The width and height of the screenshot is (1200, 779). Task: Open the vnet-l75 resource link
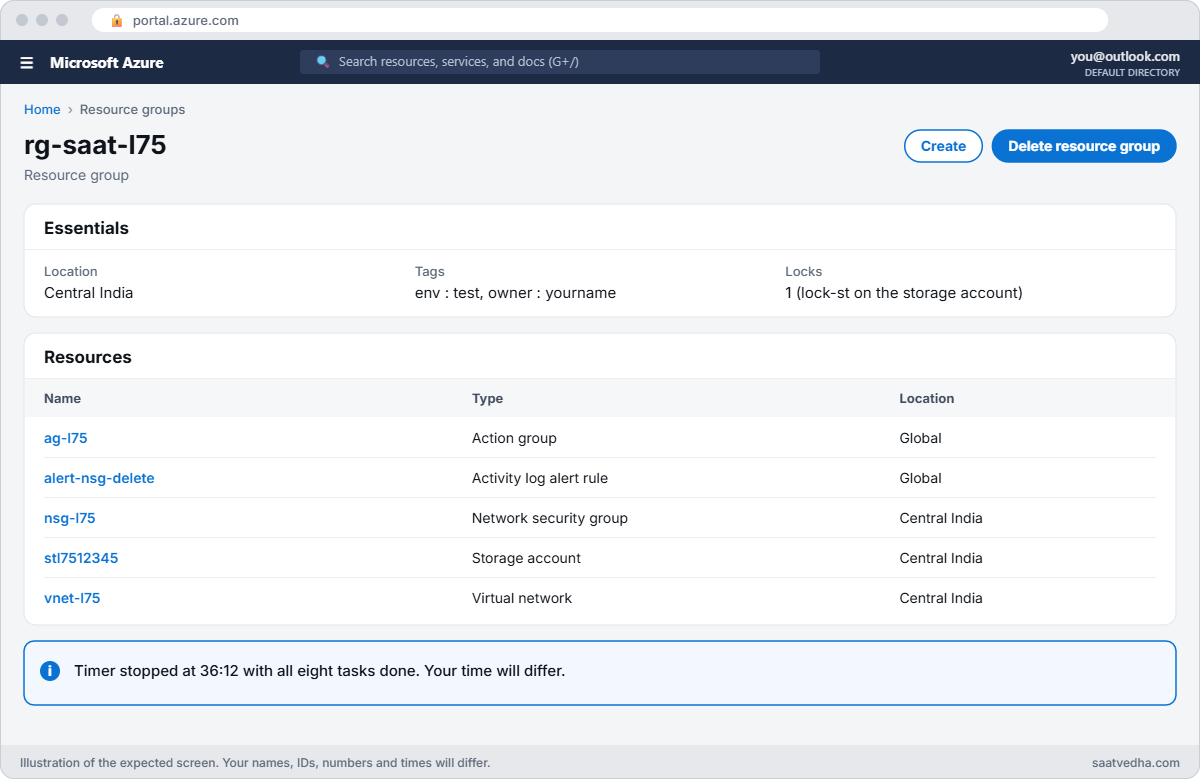pyautogui.click(x=72, y=598)
